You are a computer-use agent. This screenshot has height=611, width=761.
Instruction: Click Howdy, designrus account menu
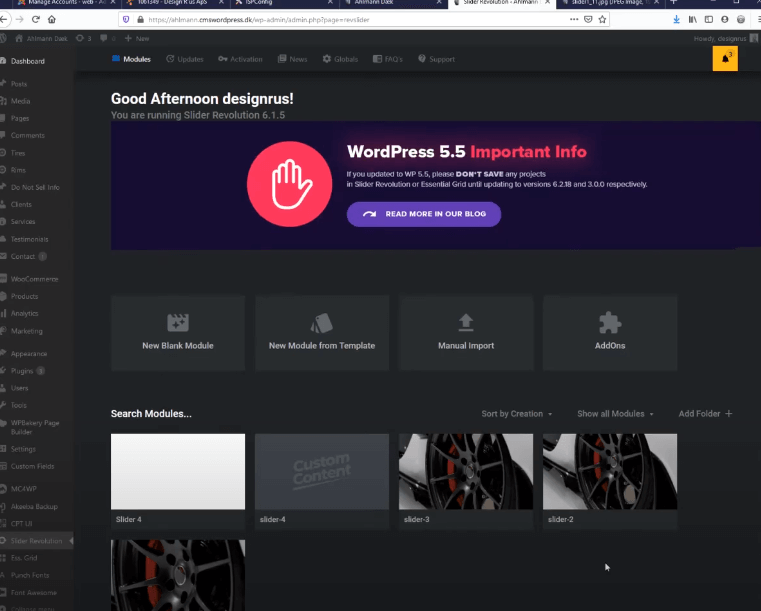[725, 38]
